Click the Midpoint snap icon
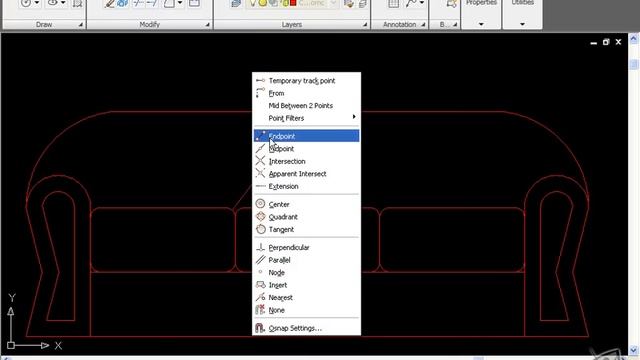 (x=260, y=148)
